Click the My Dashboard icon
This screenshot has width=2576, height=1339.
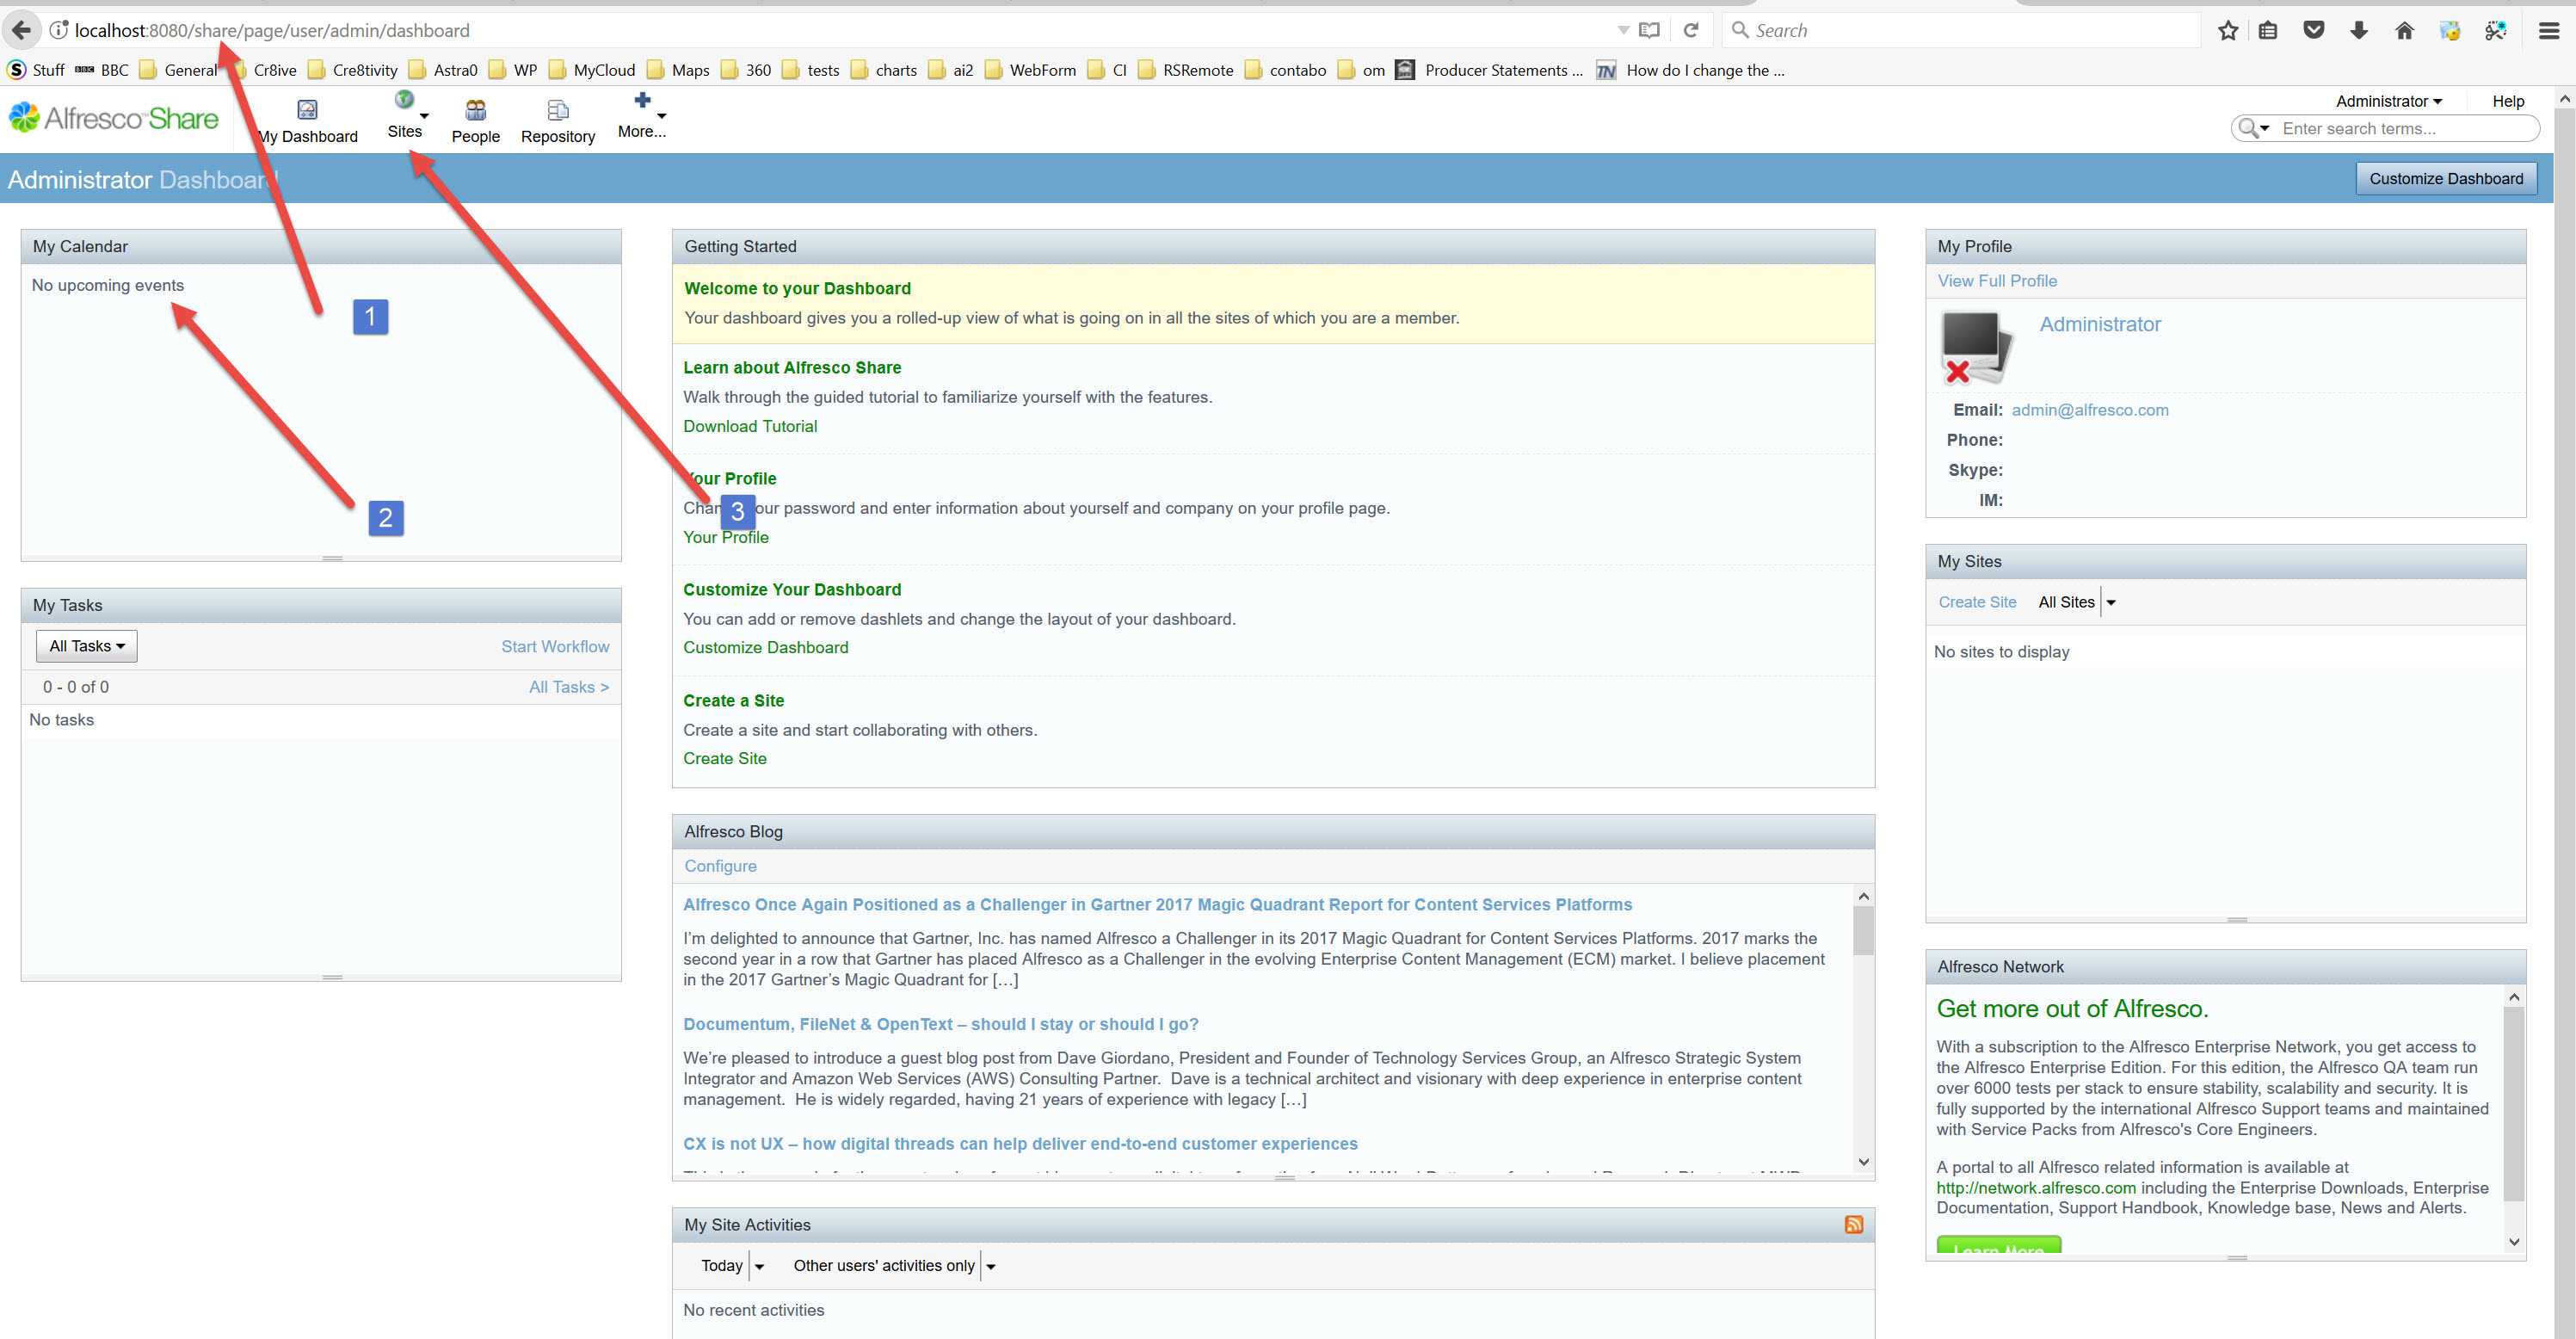[x=307, y=110]
